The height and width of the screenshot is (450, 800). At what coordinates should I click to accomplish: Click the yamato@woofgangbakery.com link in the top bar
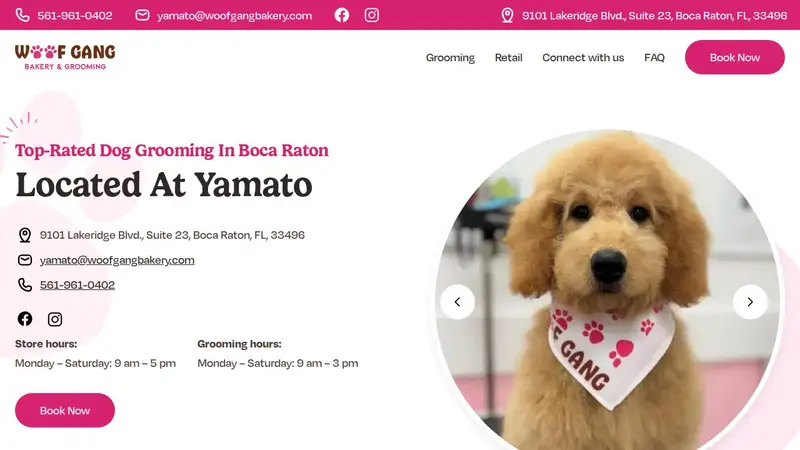pos(235,16)
